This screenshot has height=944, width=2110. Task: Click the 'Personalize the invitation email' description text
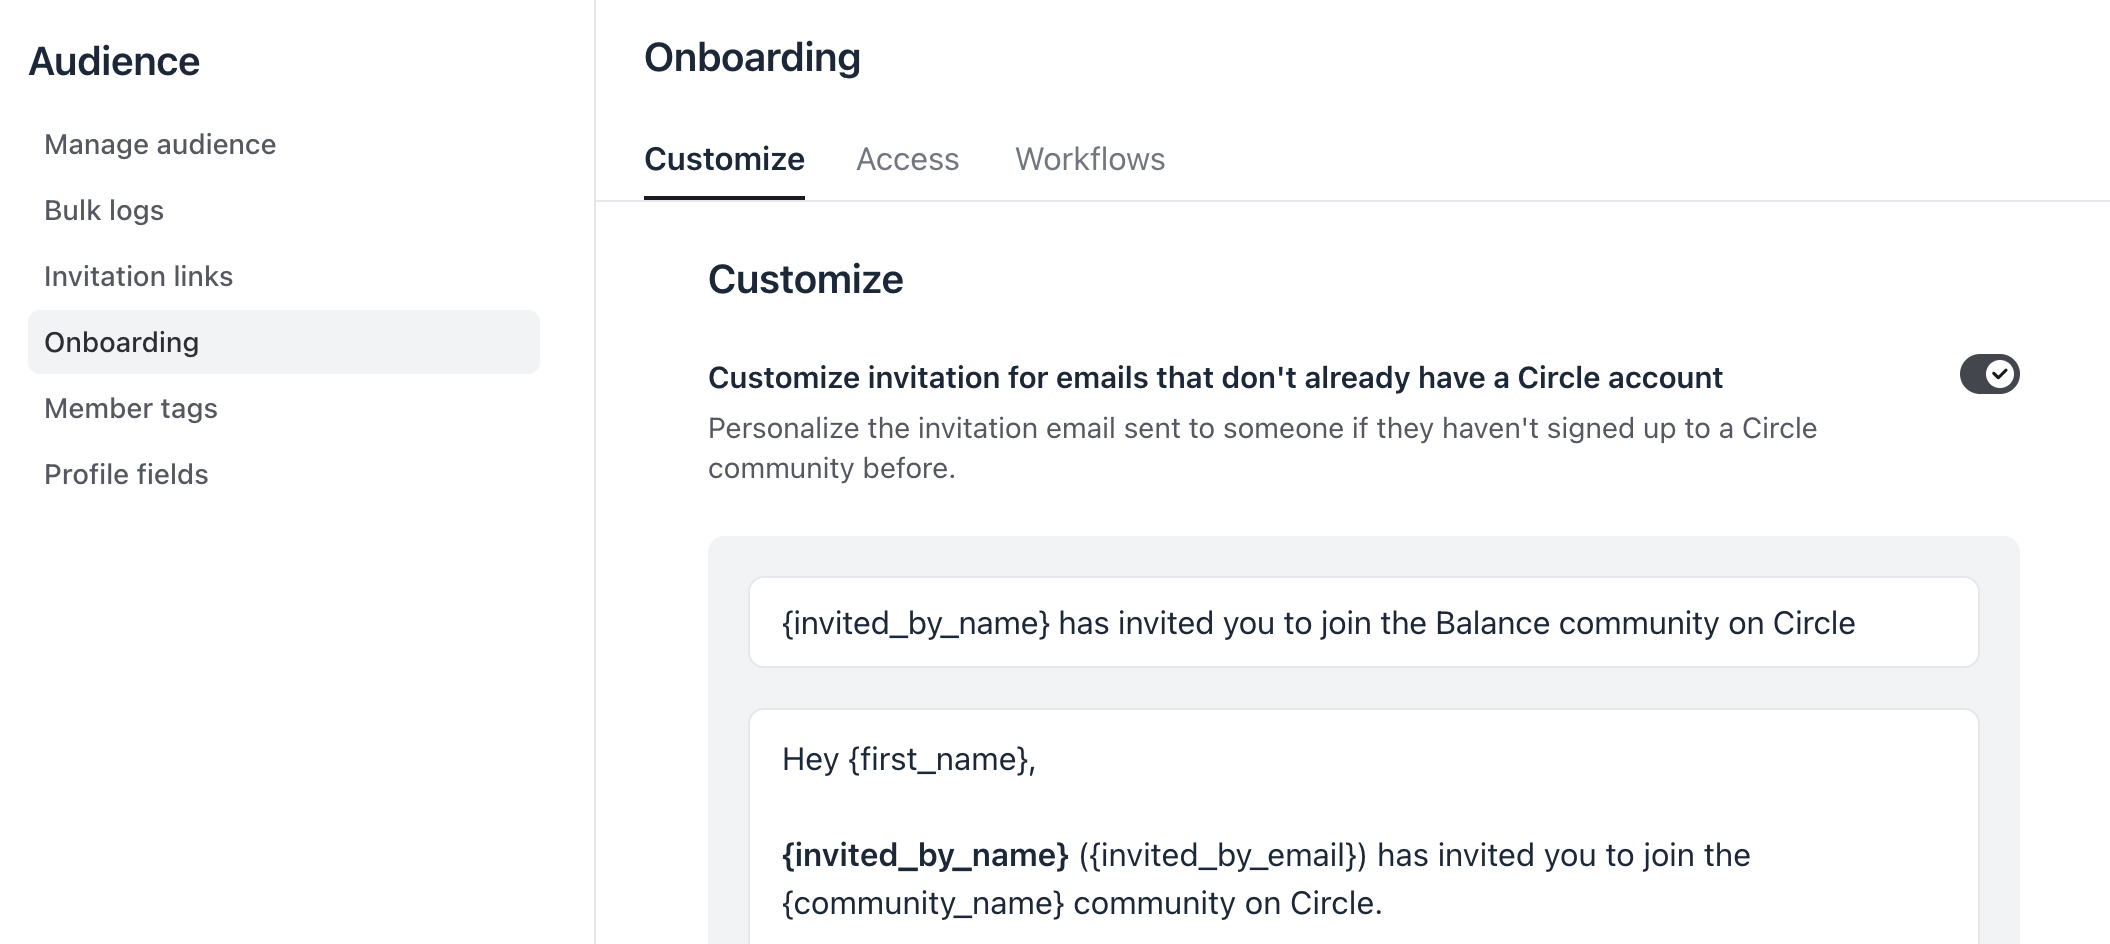click(1262, 448)
